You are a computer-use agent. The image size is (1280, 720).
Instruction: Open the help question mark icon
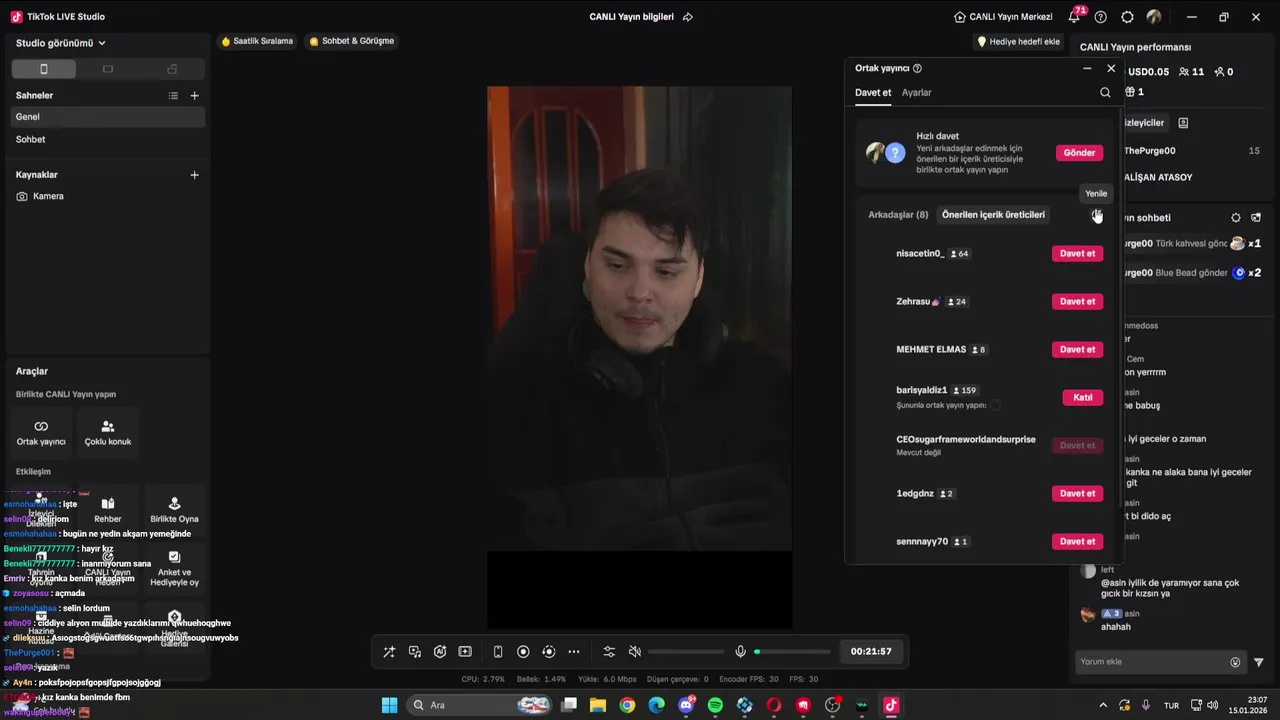tap(1101, 17)
